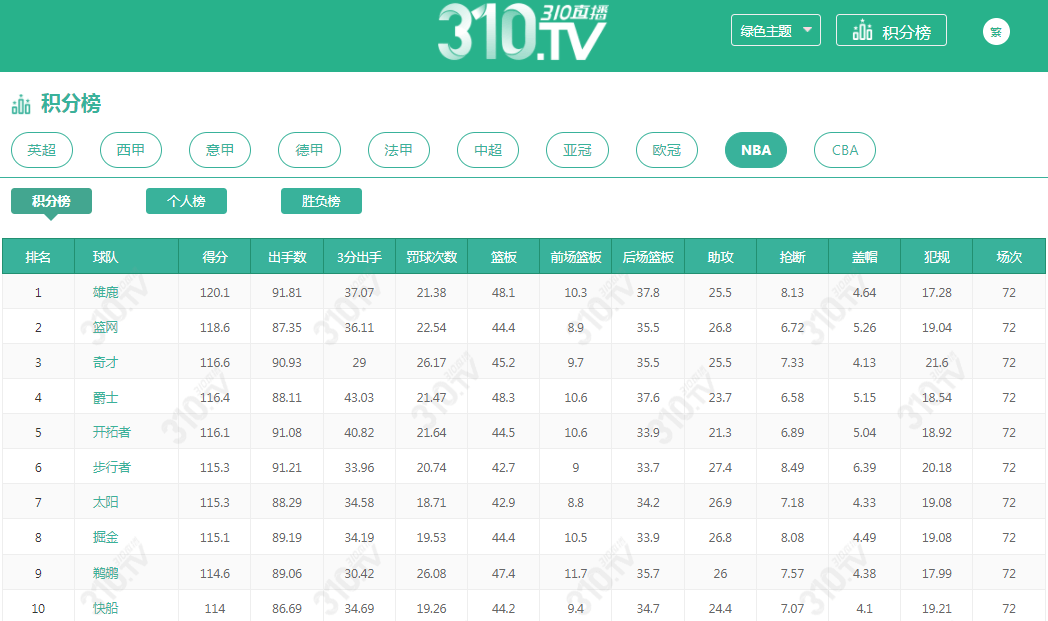Click the 排名 column header
This screenshot has height=621, width=1048.
[38, 257]
